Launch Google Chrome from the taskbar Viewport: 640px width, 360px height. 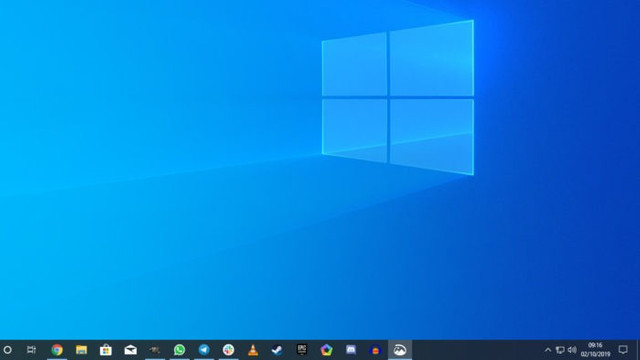(57, 350)
